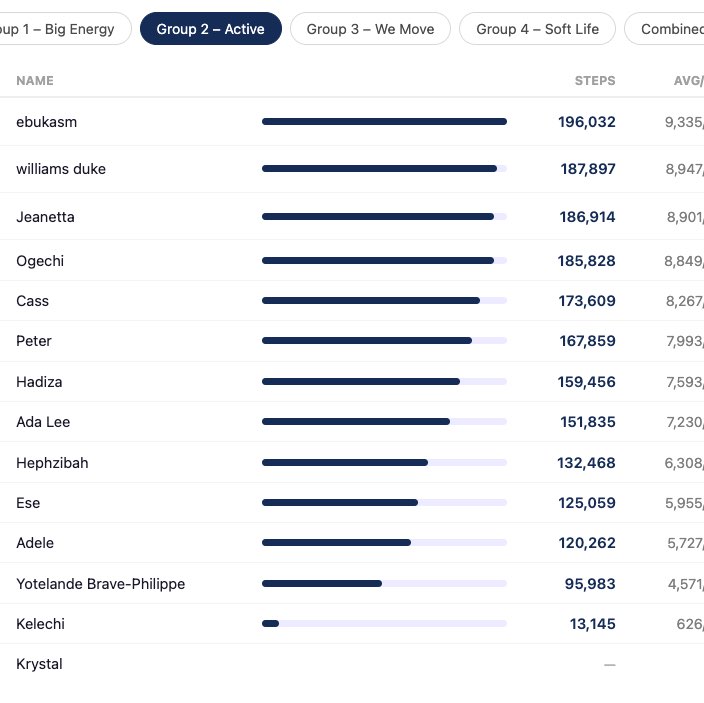The width and height of the screenshot is (704, 703).
Task: Click the step count 185,828
Action: pyautogui.click(x=586, y=261)
